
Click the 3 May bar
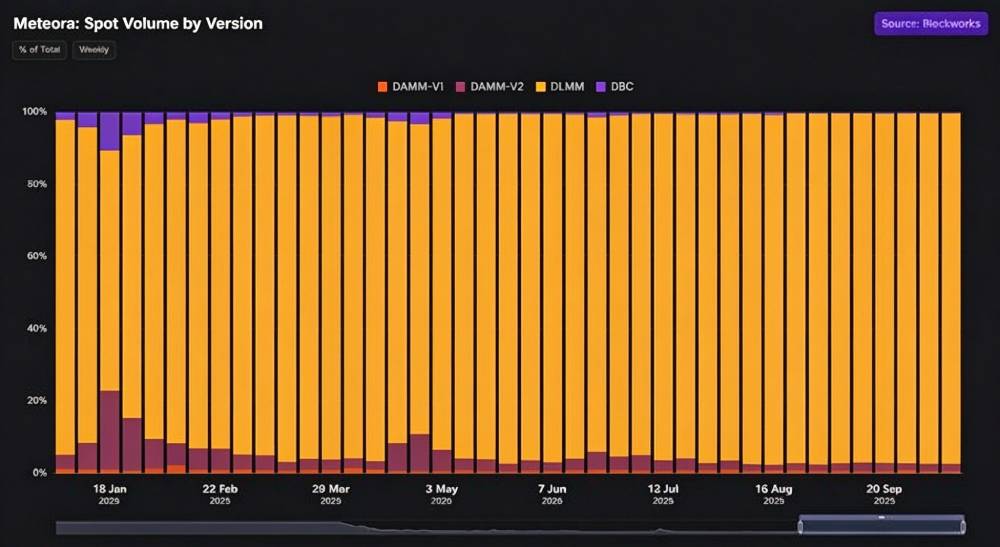(442, 293)
